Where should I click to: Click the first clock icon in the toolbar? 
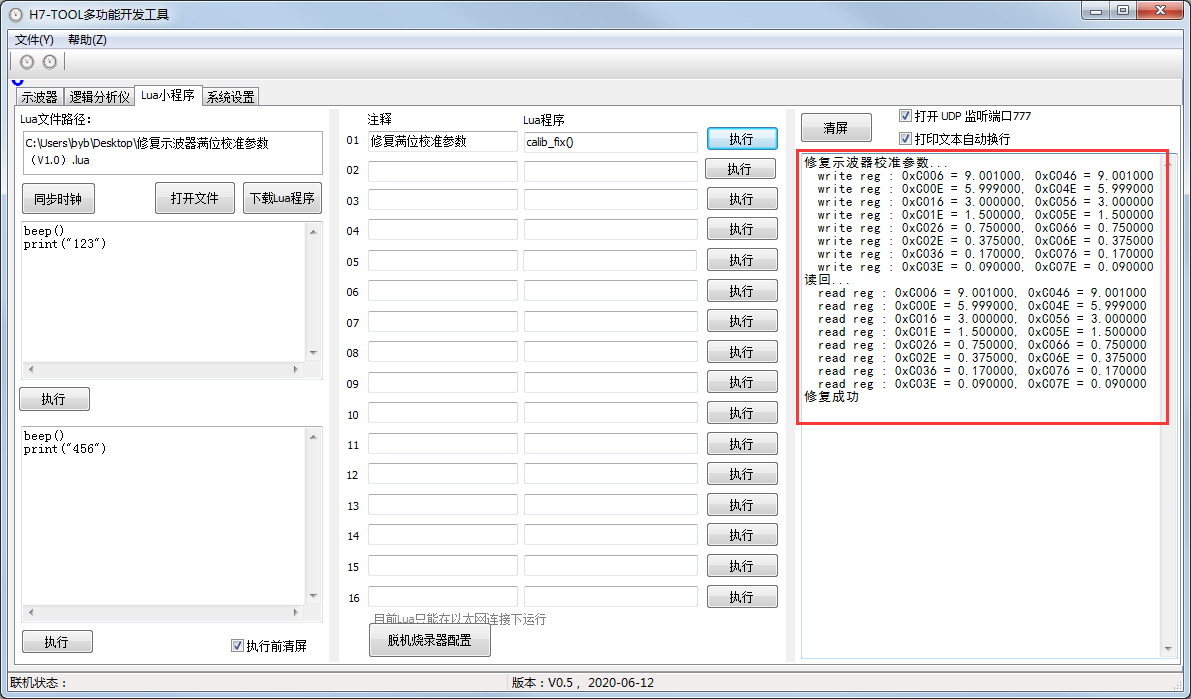pyautogui.click(x=27, y=62)
